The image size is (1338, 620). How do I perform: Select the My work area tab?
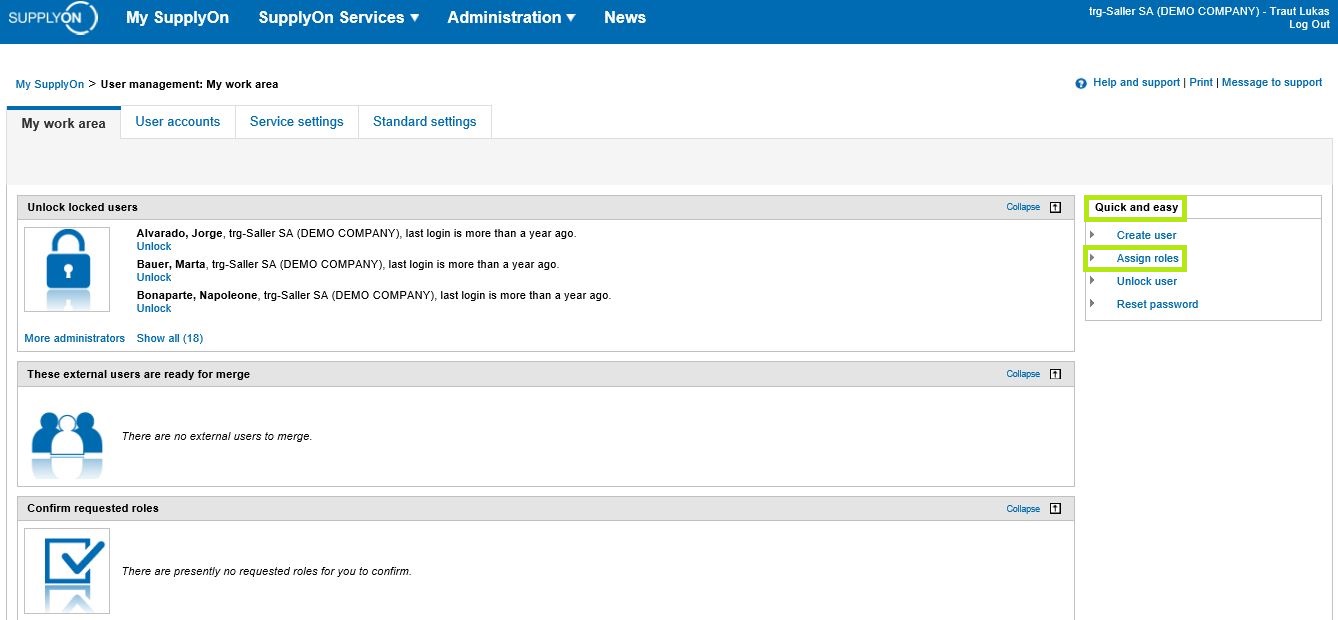pyautogui.click(x=63, y=123)
